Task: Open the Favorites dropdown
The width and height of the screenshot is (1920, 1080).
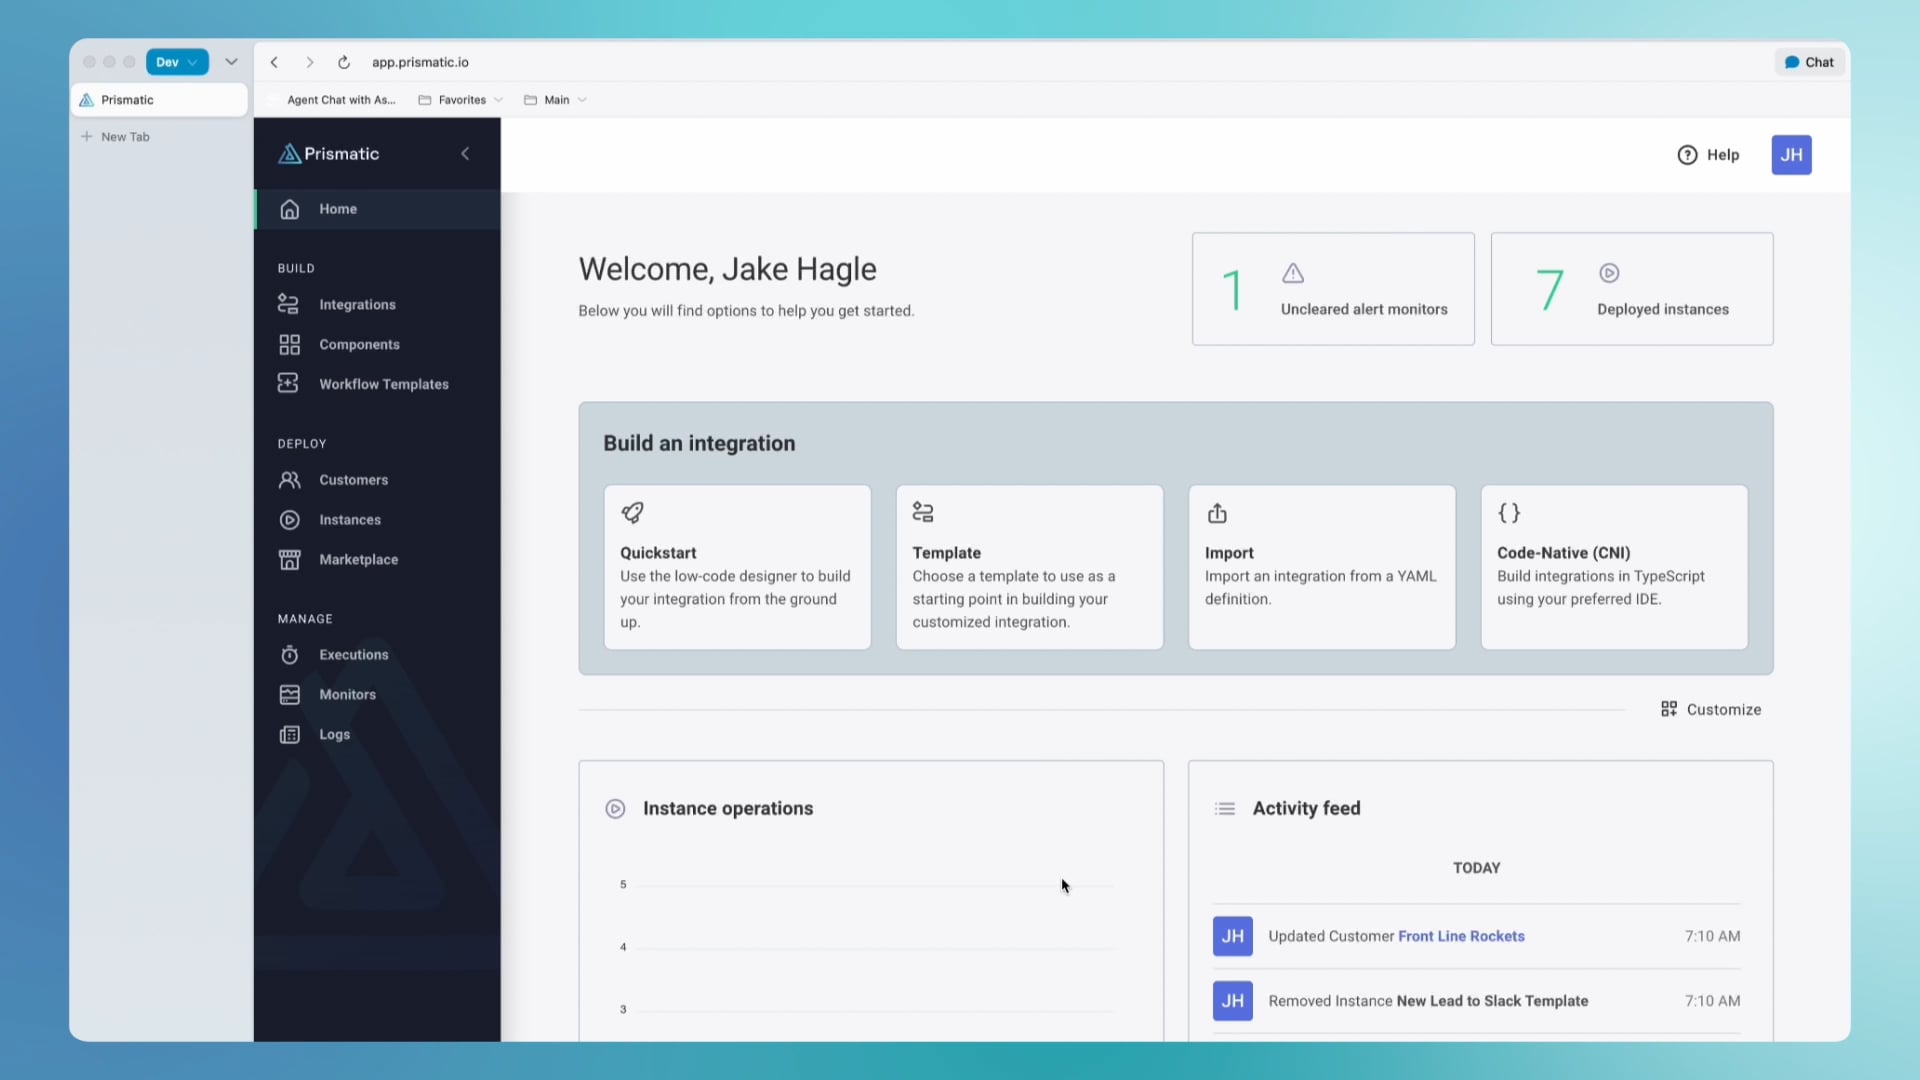Action: [461, 100]
